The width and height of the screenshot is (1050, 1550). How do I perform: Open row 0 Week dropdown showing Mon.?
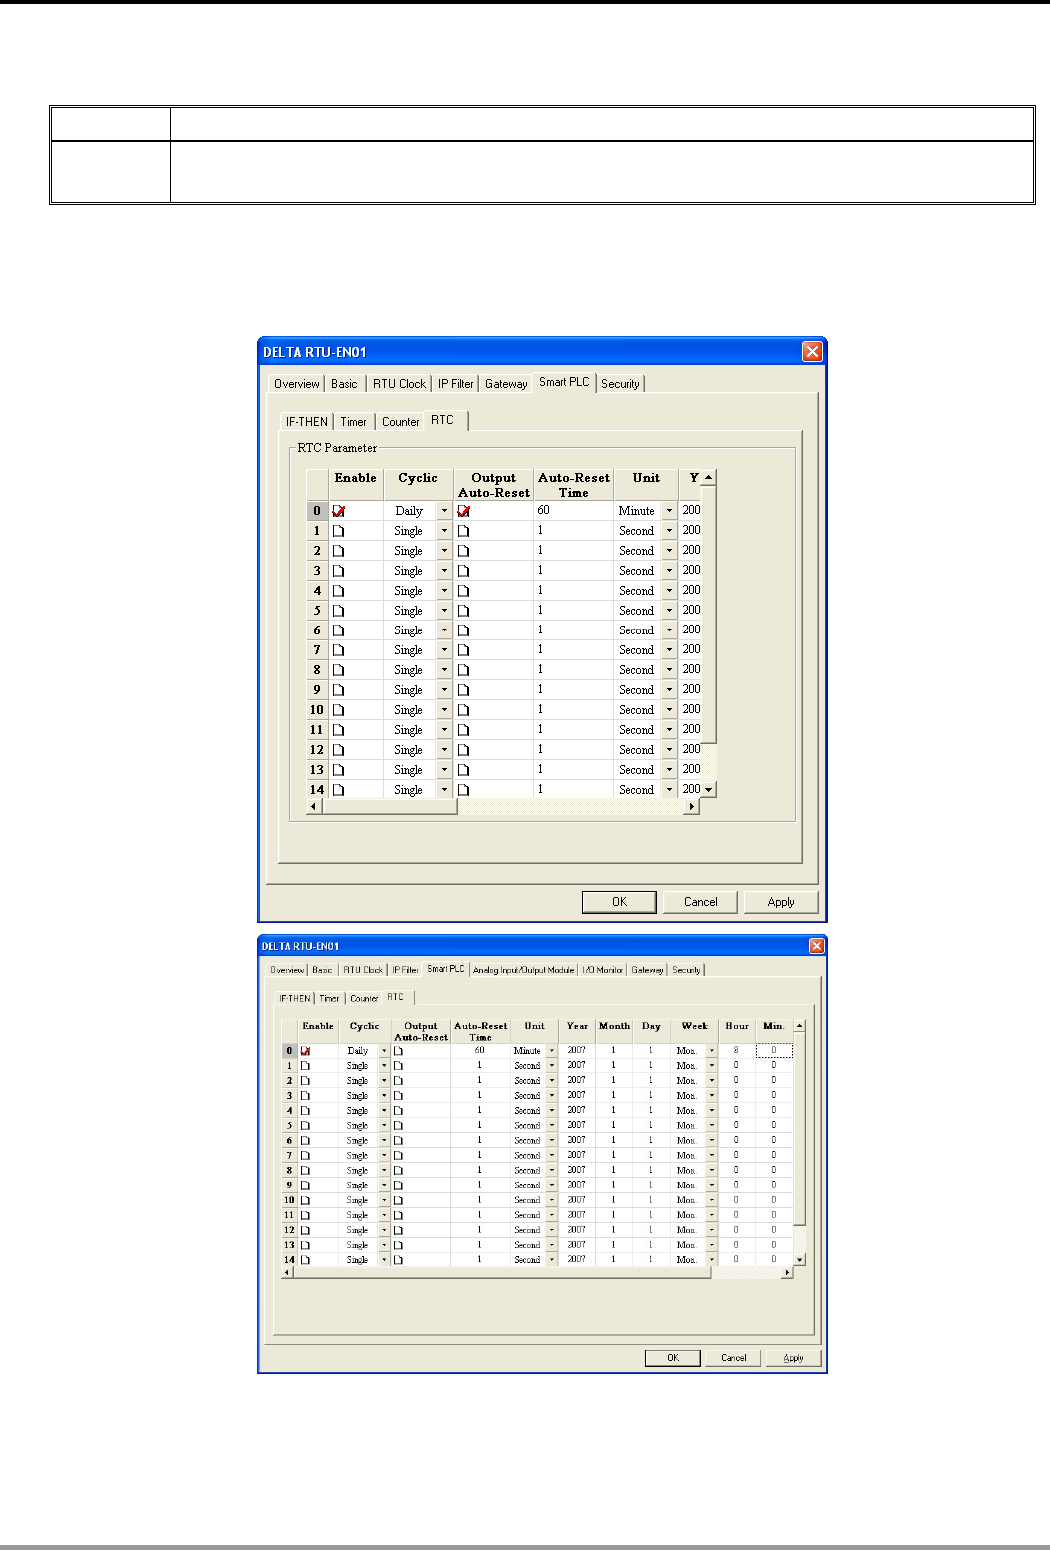click(x=712, y=1051)
